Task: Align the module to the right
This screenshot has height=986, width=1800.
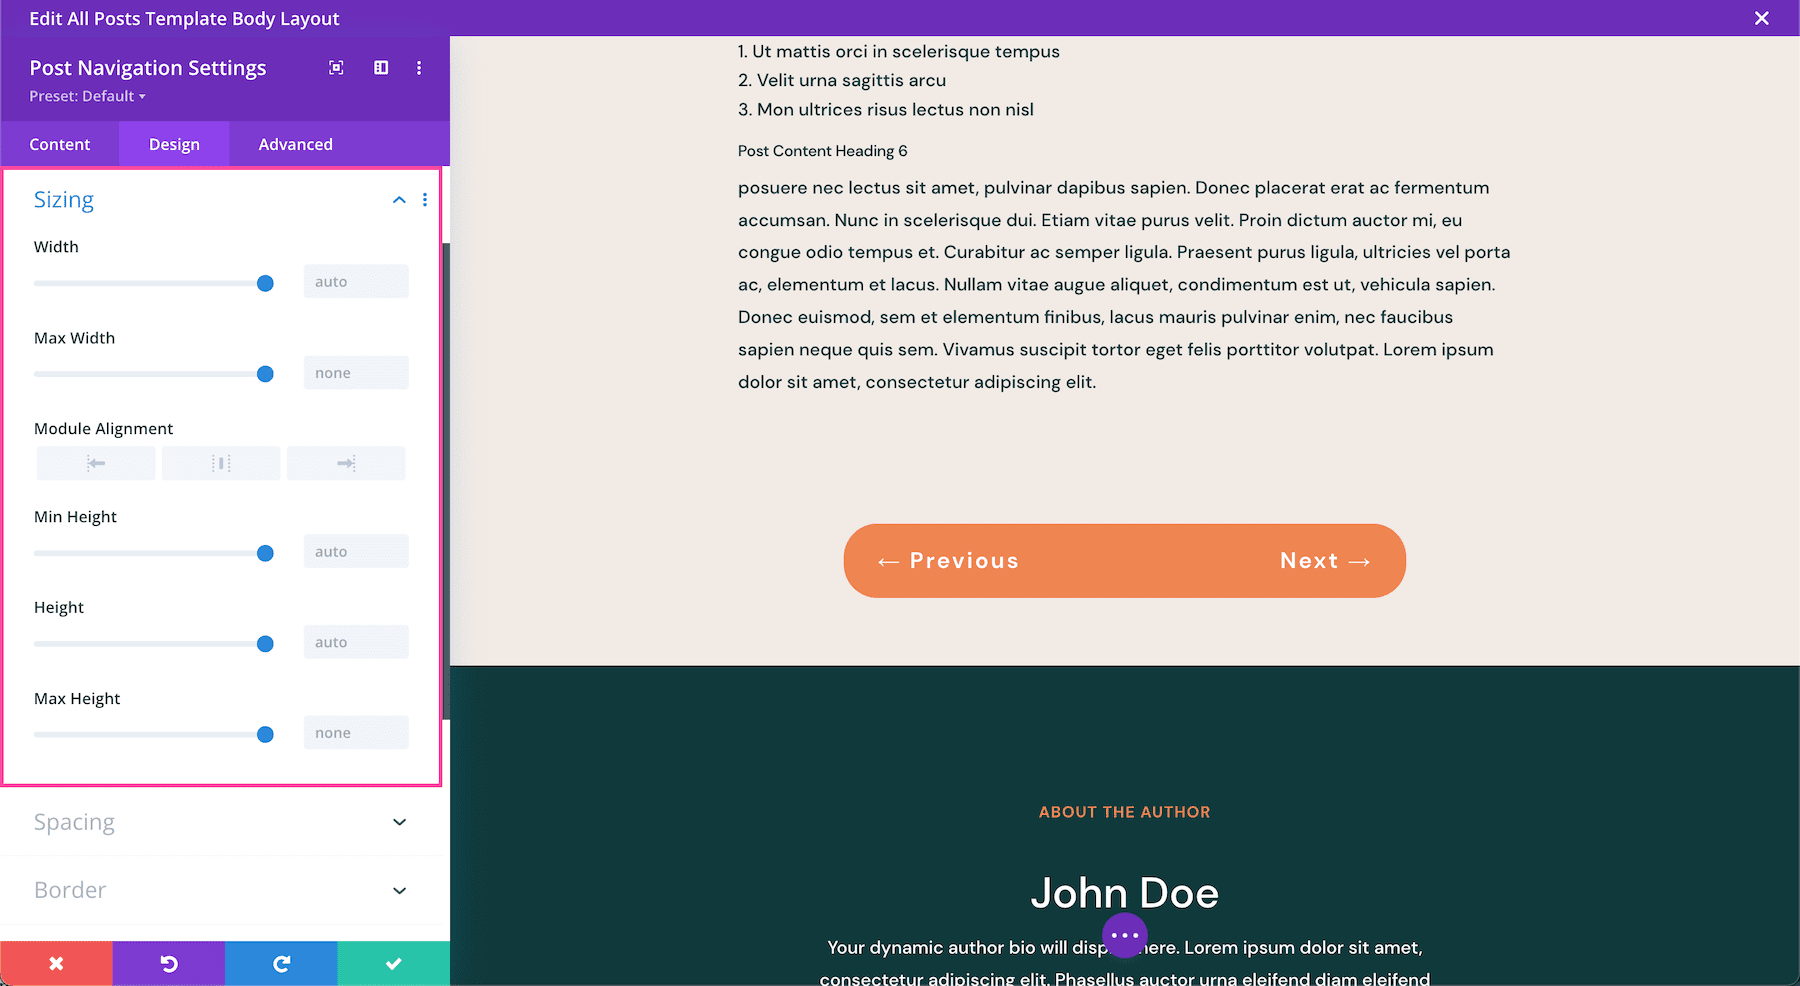Action: (x=345, y=462)
